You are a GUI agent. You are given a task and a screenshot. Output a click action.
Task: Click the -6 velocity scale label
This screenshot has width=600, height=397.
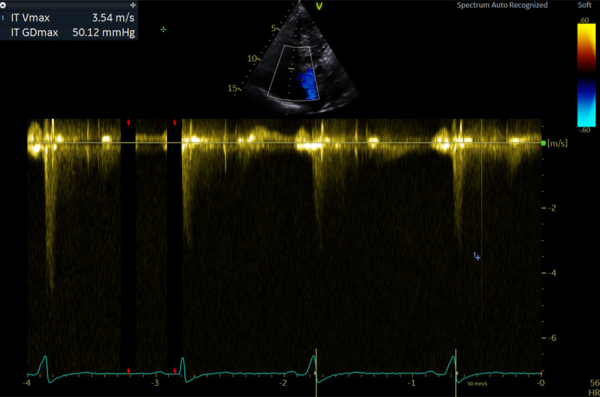552,338
